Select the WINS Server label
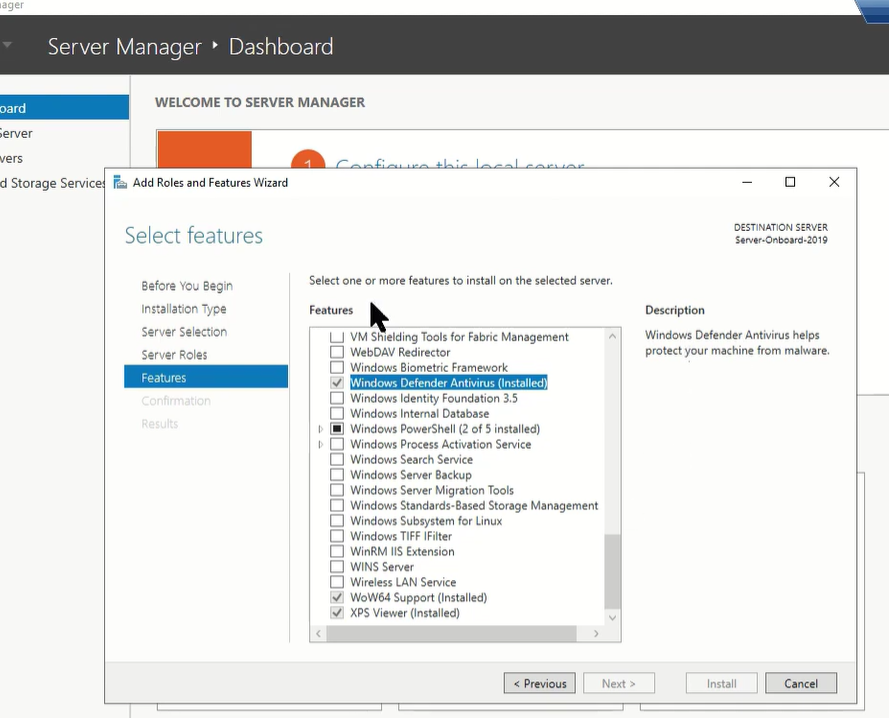The width and height of the screenshot is (889, 718). pyautogui.click(x=382, y=567)
